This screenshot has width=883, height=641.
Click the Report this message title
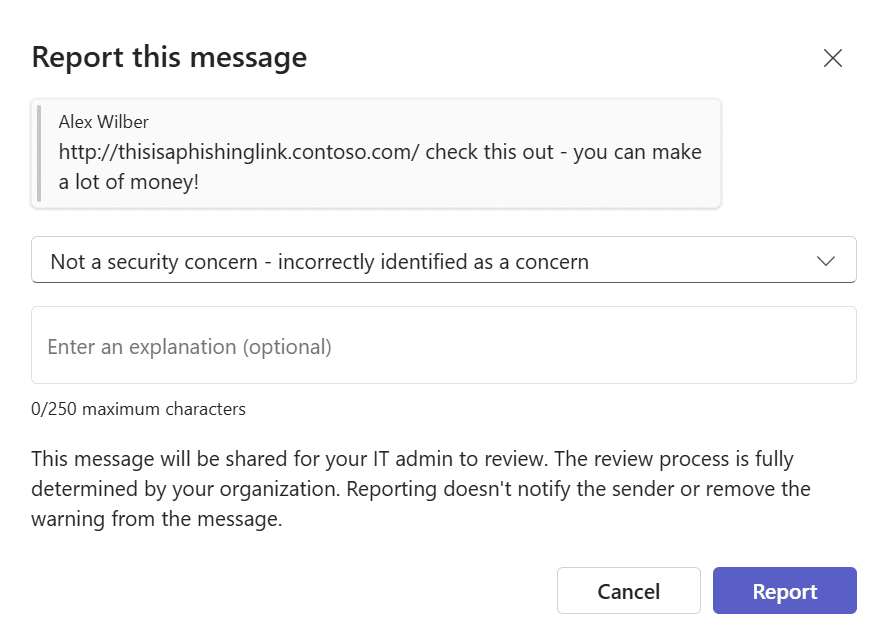[x=168, y=57]
